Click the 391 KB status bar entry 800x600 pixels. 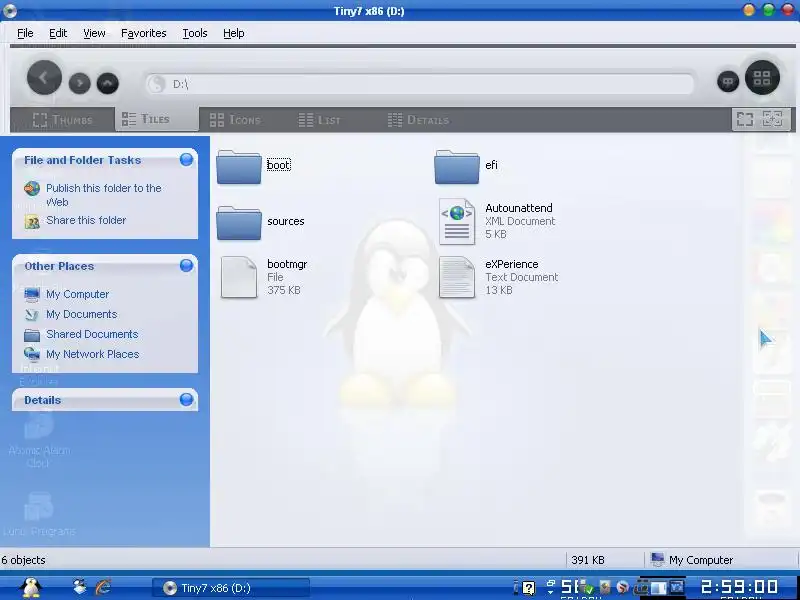tap(588, 560)
